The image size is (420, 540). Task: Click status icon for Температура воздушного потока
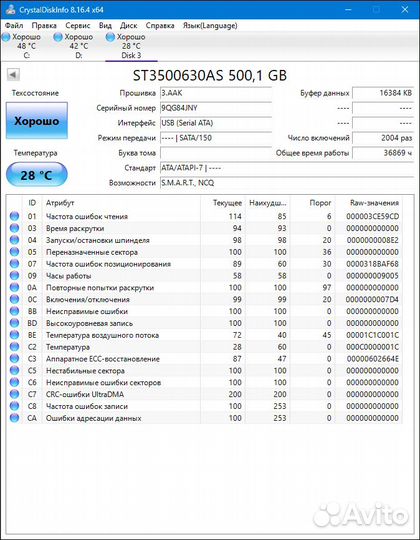pos(14,335)
